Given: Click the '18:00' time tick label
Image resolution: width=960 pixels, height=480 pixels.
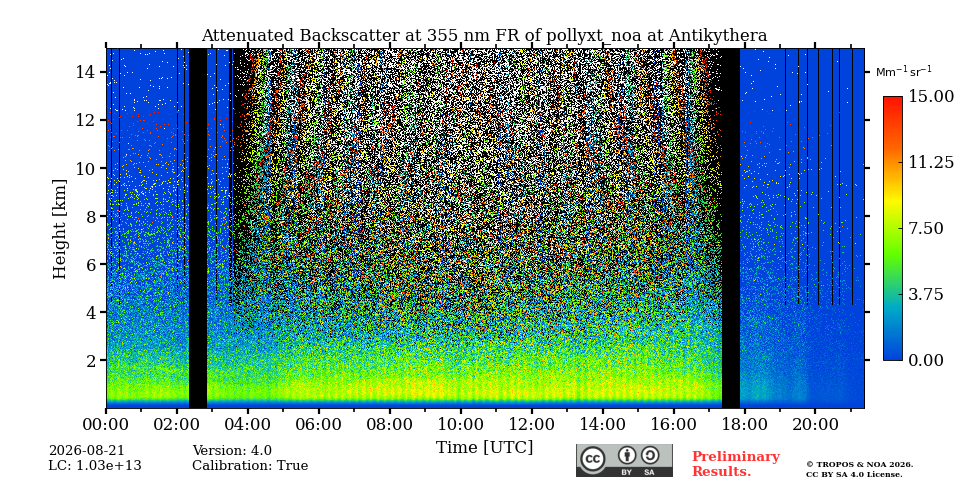Looking at the screenshot, I should pos(744,424).
